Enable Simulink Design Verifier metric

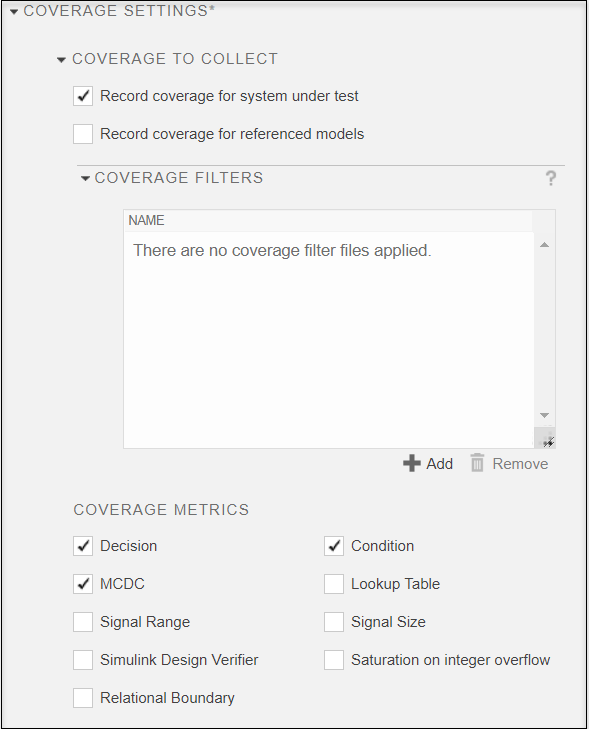[x=83, y=660]
